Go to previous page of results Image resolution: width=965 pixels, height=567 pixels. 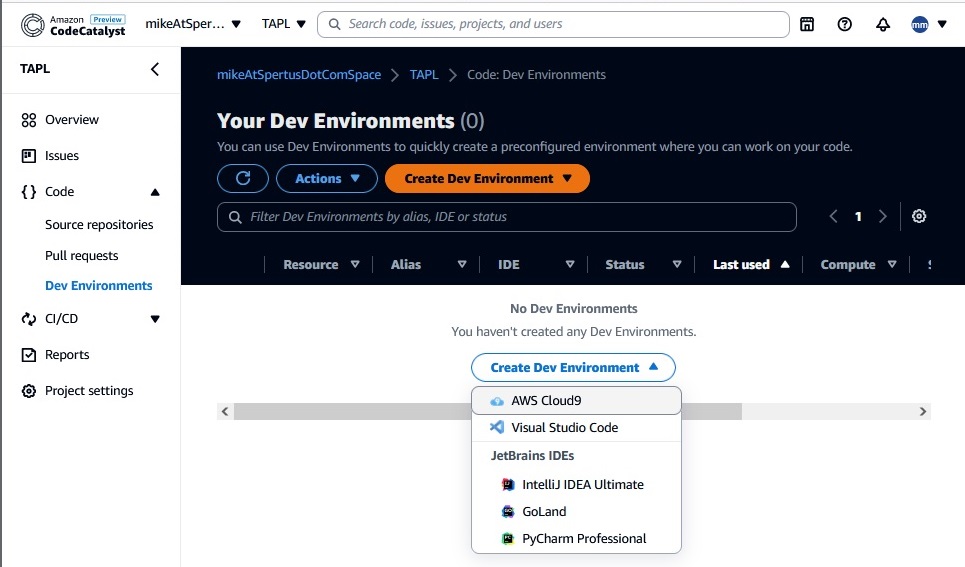tap(833, 216)
